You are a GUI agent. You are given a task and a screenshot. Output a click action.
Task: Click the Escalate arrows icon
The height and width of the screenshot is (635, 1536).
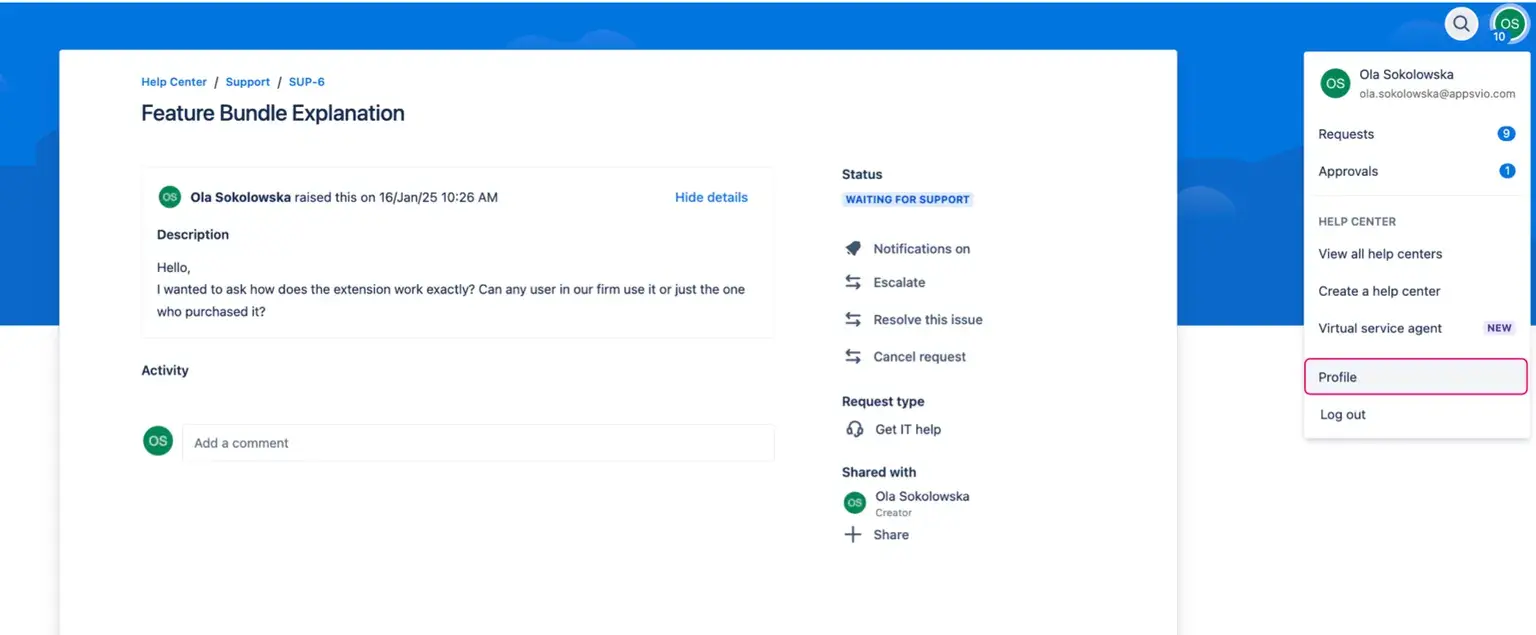[x=853, y=283]
